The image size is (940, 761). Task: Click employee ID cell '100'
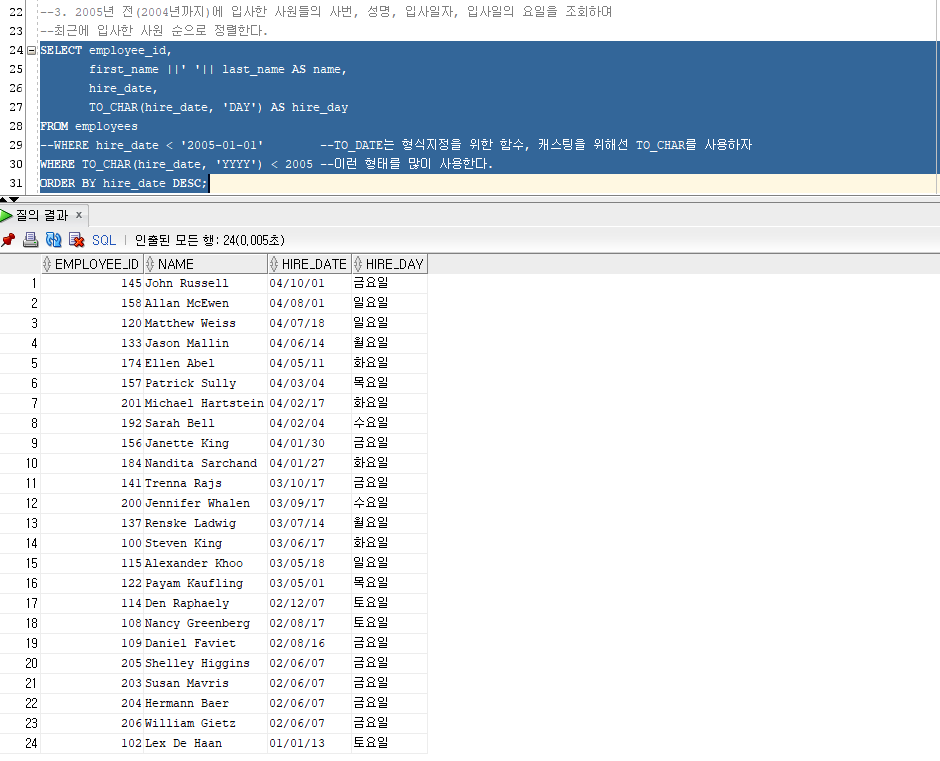click(92, 543)
